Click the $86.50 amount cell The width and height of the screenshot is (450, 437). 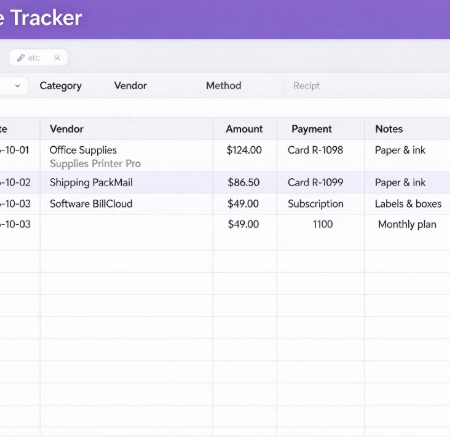(x=244, y=182)
